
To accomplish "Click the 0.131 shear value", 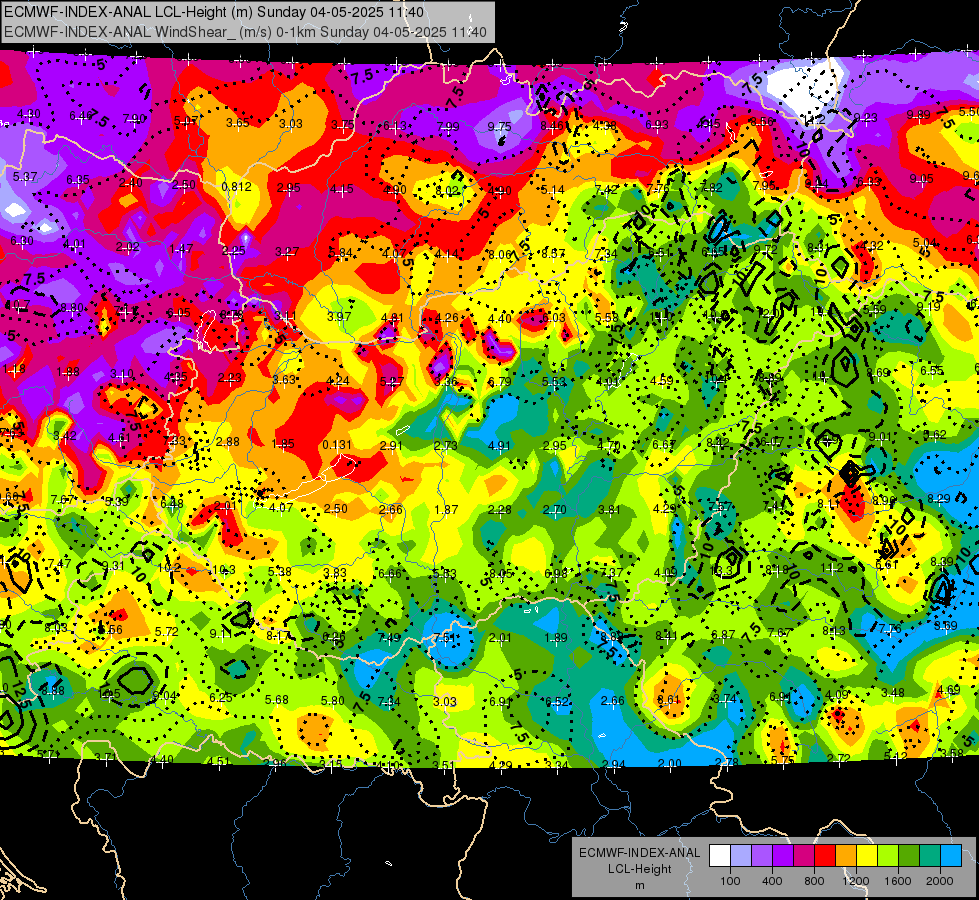I will (x=337, y=445).
